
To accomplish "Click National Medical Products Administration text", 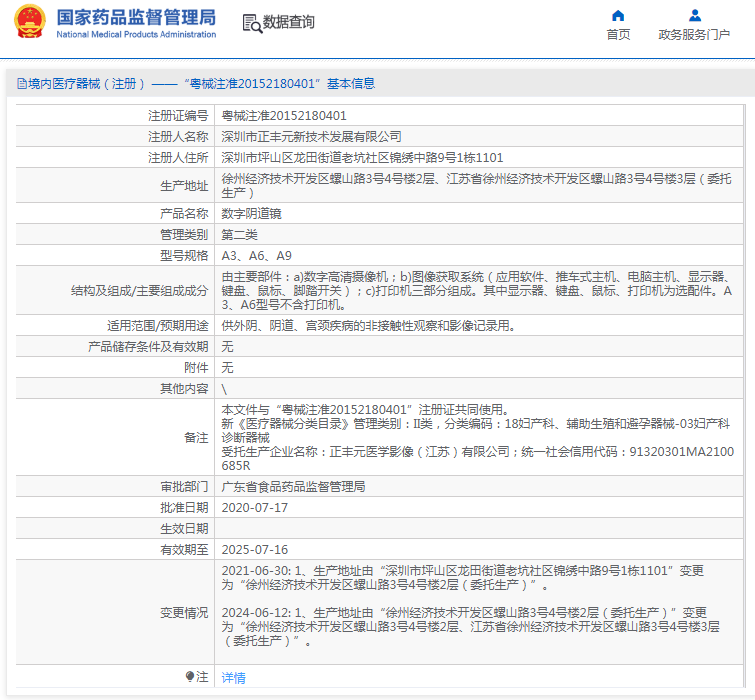I will pyautogui.click(x=136, y=35).
